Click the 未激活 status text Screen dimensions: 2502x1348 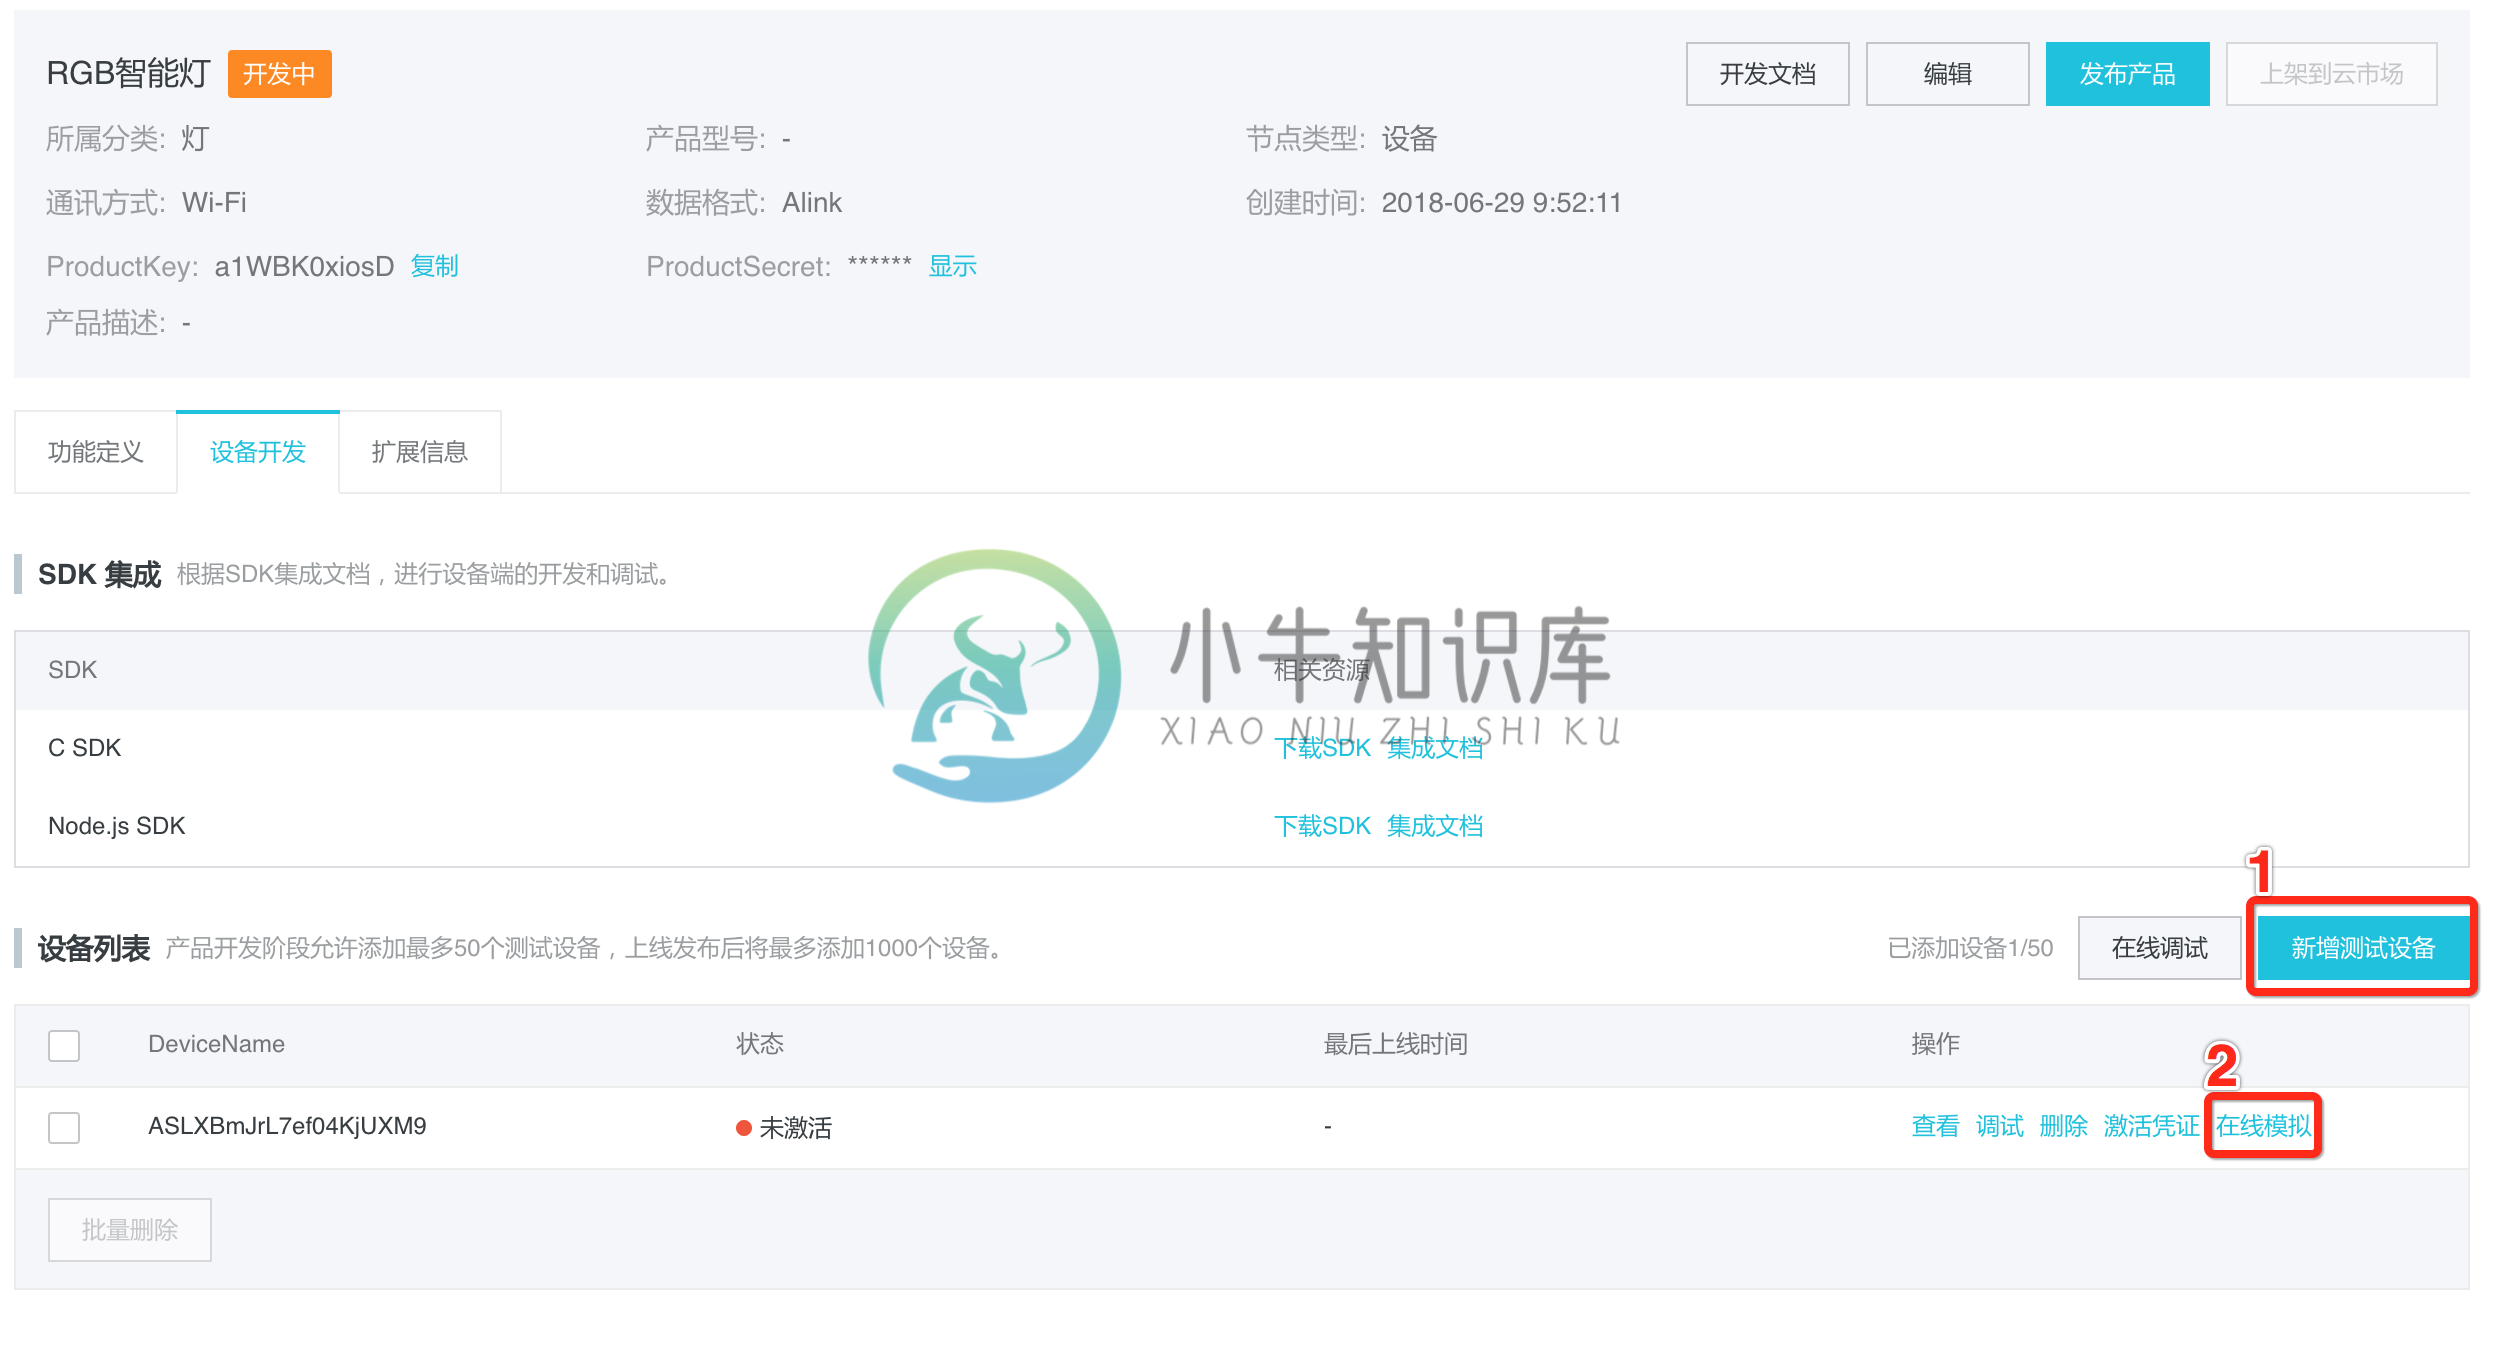point(795,1128)
